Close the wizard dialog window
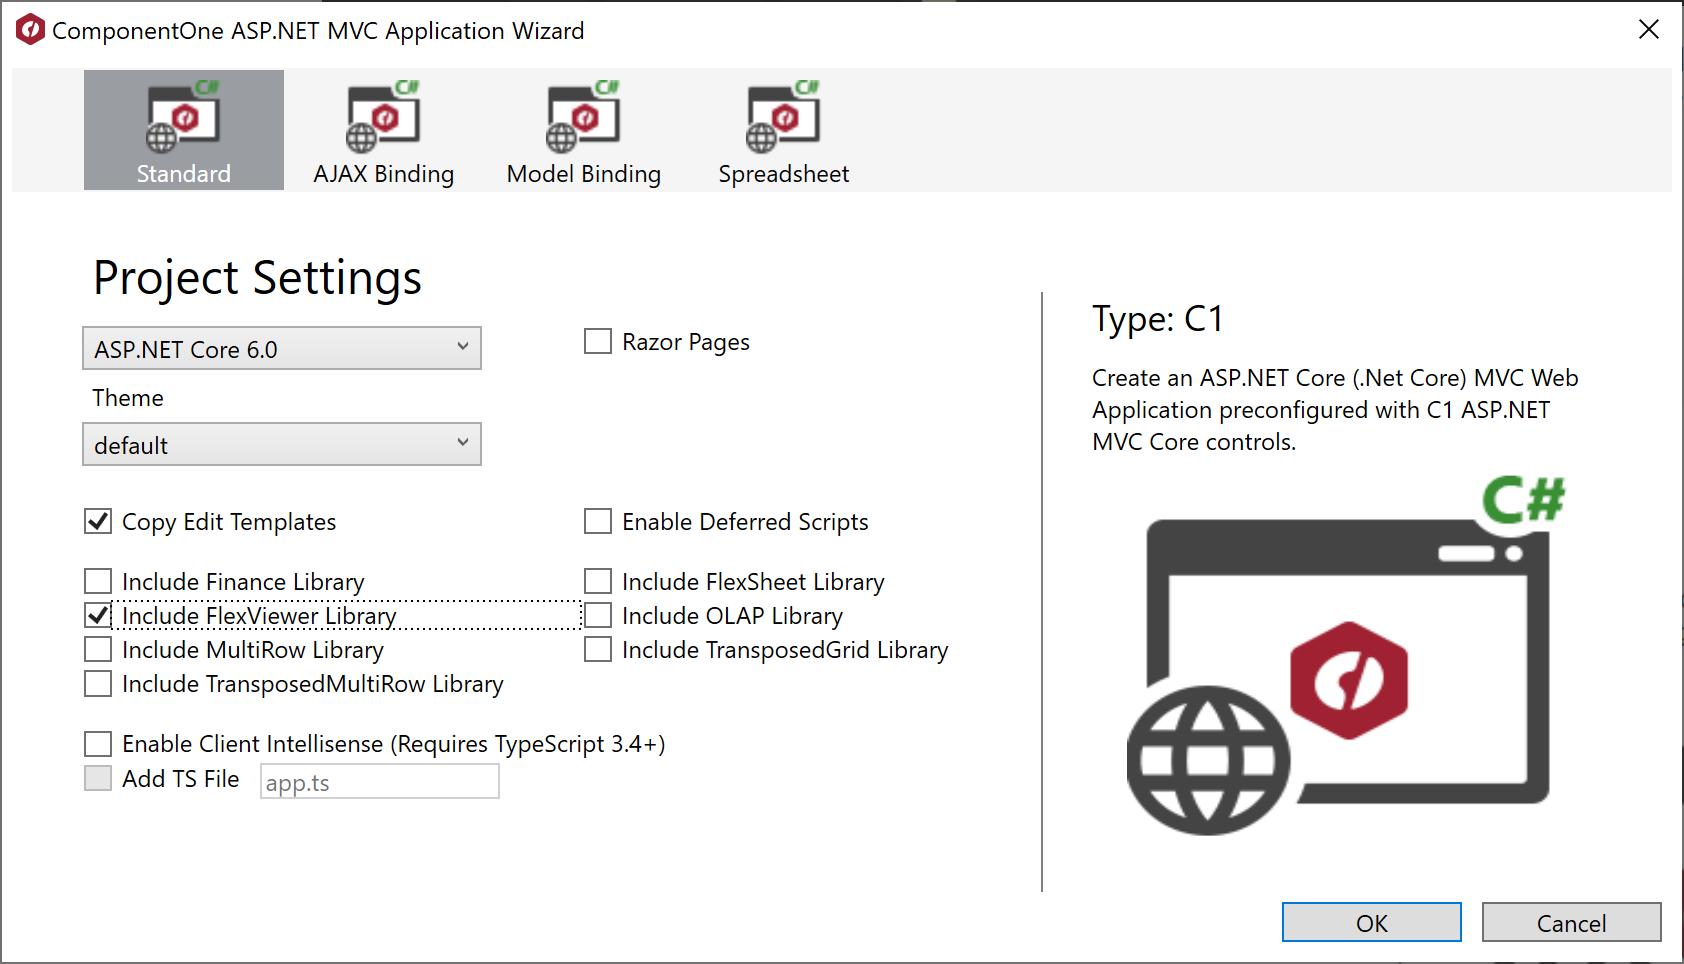Viewport: 1684px width, 964px height. tap(1649, 30)
